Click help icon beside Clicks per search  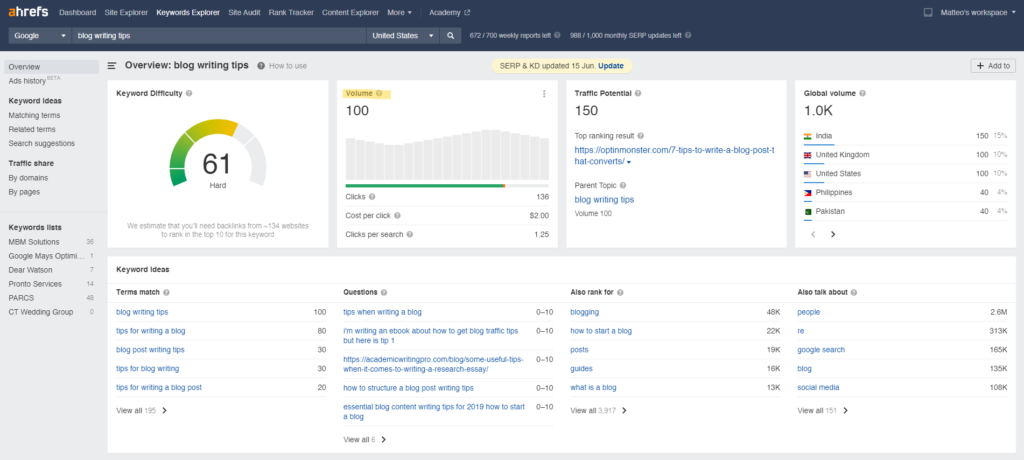(x=409, y=235)
